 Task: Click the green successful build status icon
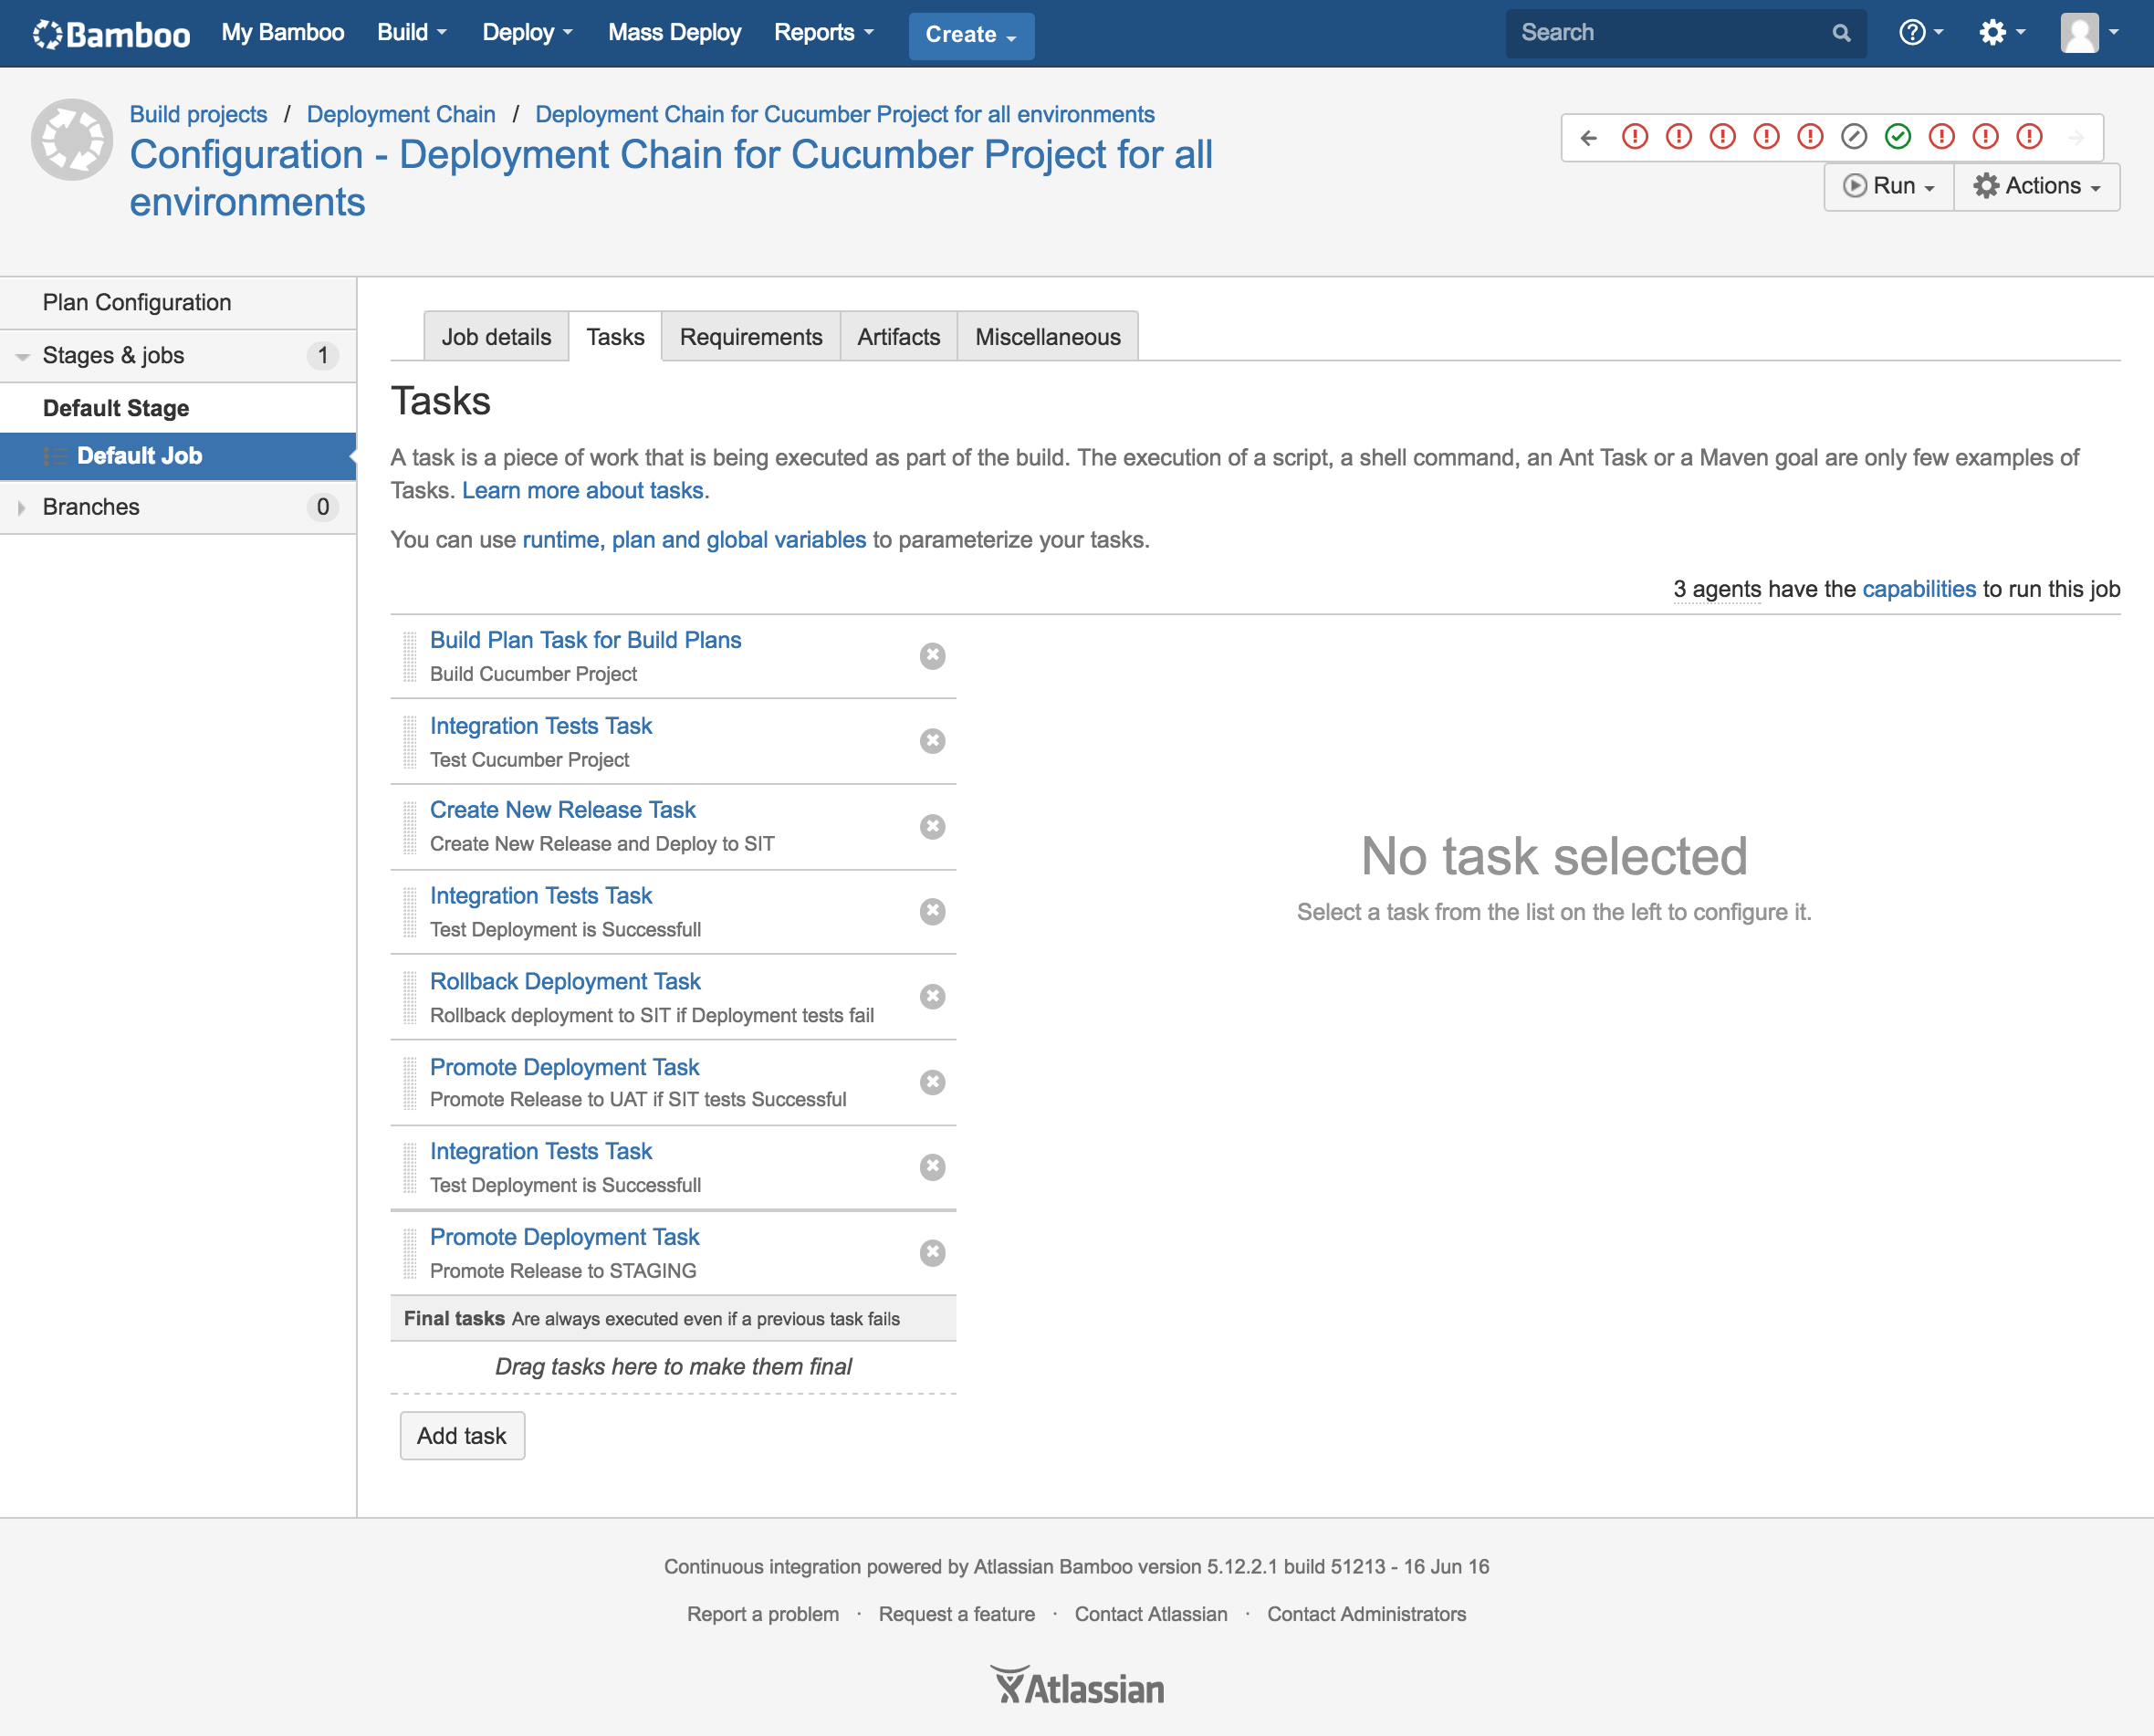pos(1897,136)
